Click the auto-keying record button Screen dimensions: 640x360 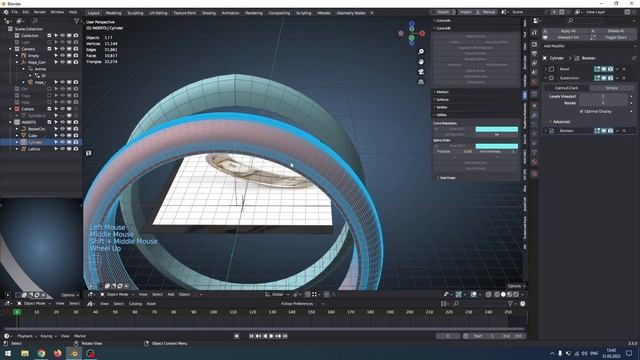click(x=237, y=336)
